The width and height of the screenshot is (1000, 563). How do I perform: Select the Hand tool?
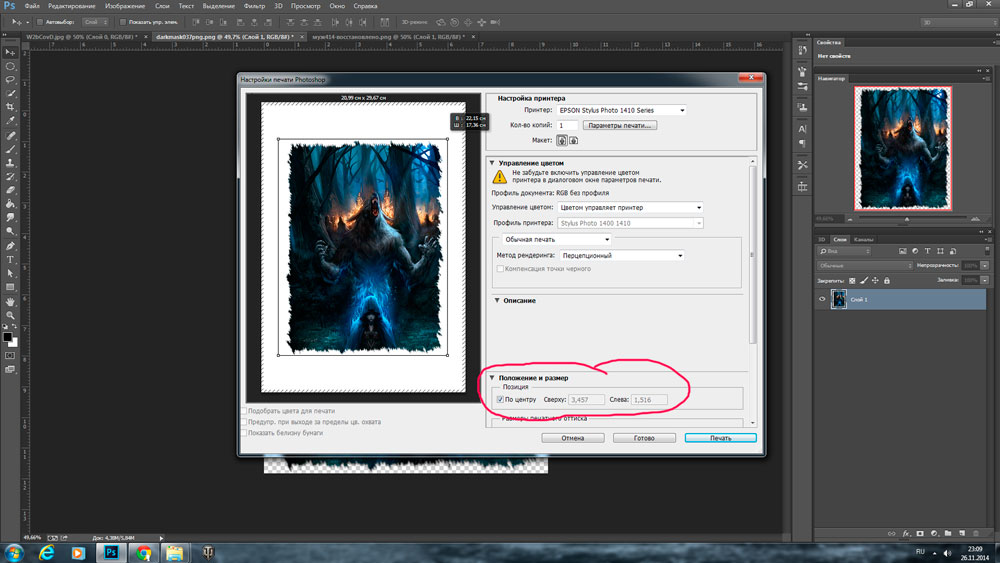pyautogui.click(x=10, y=302)
